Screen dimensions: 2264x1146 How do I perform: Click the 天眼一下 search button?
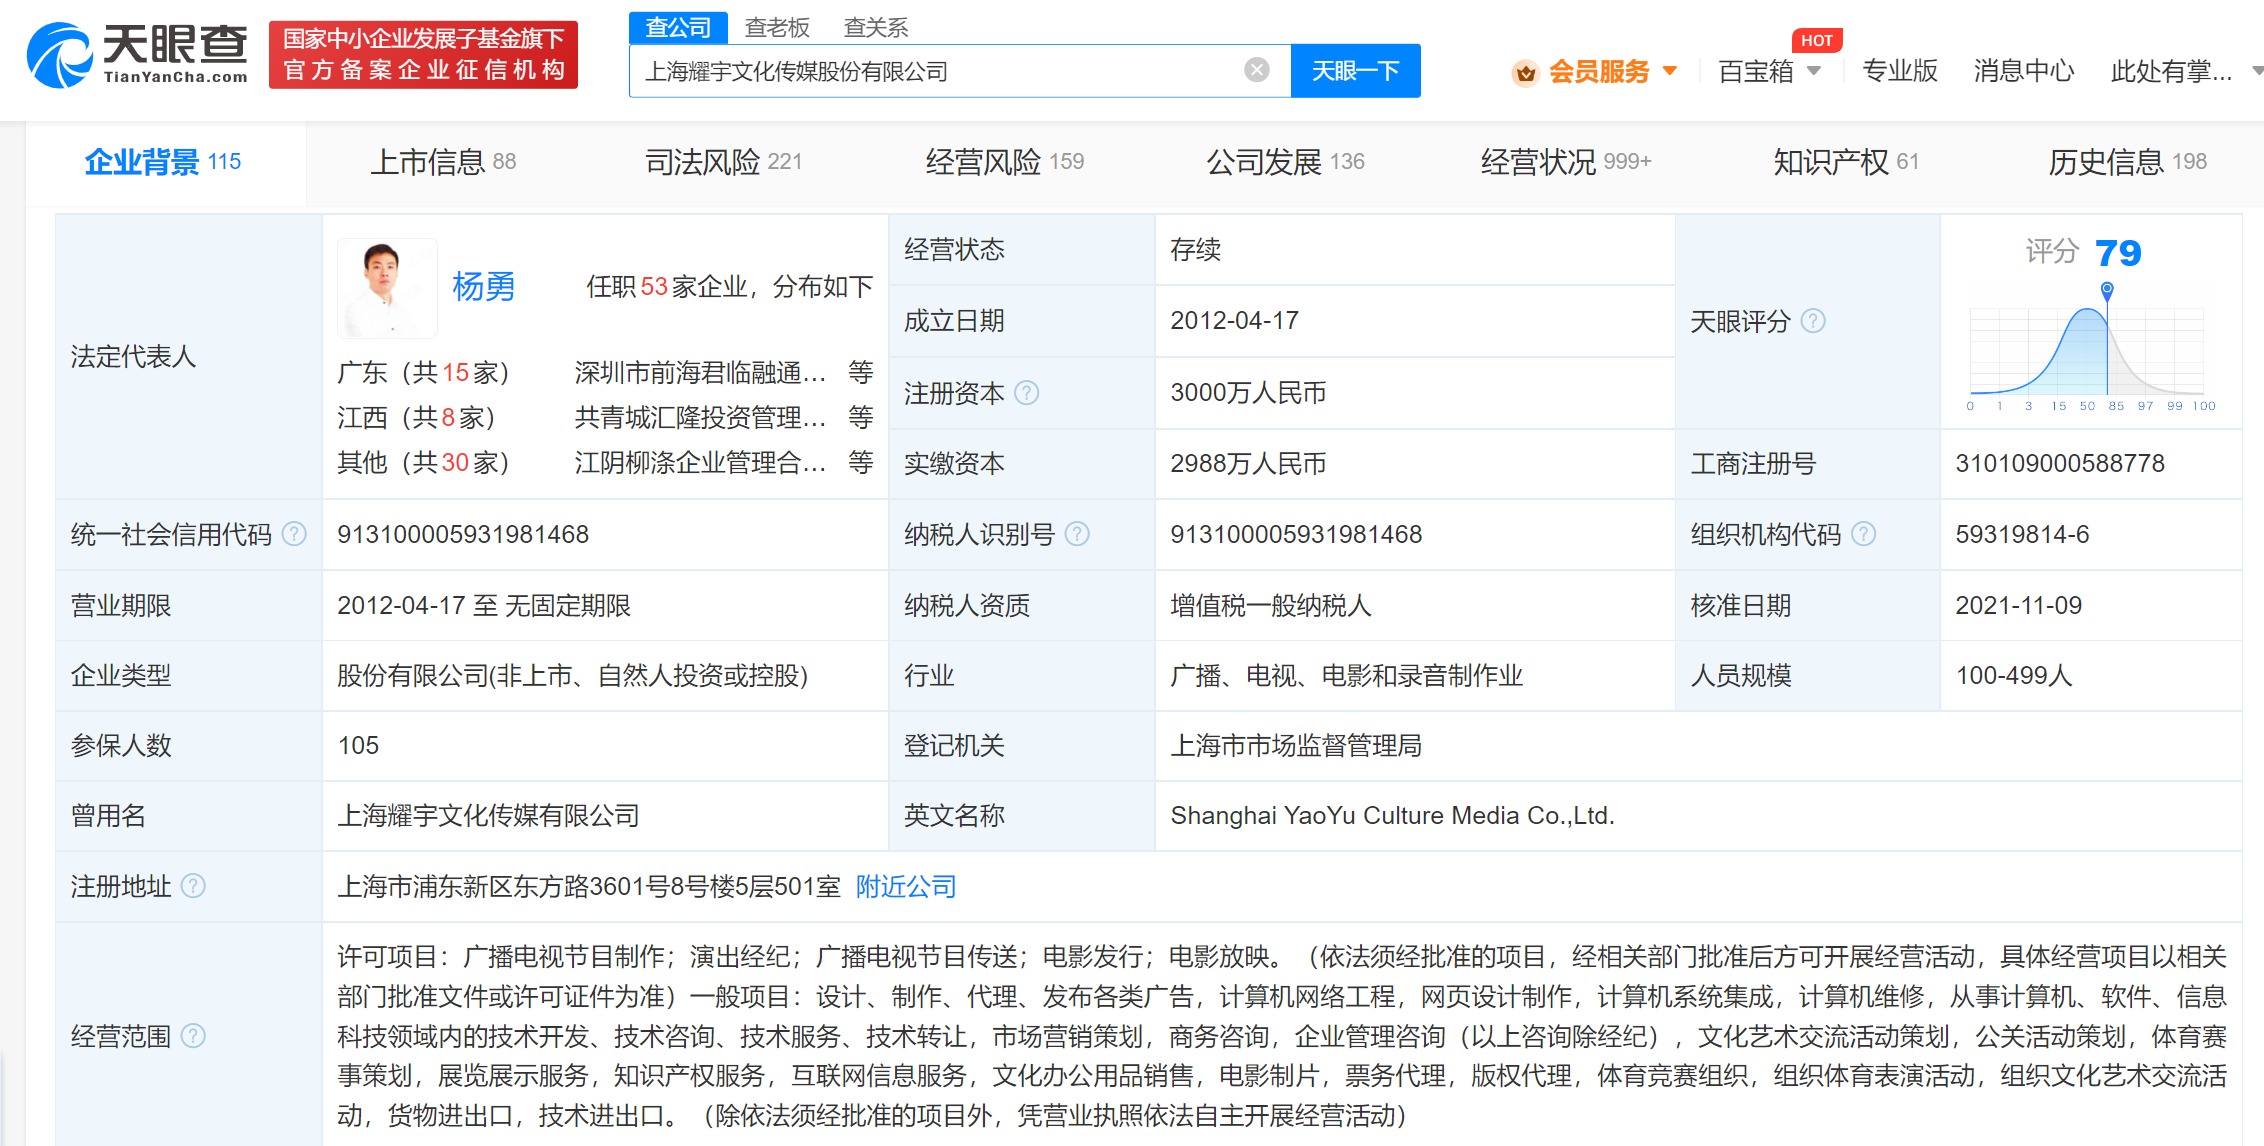point(1355,71)
